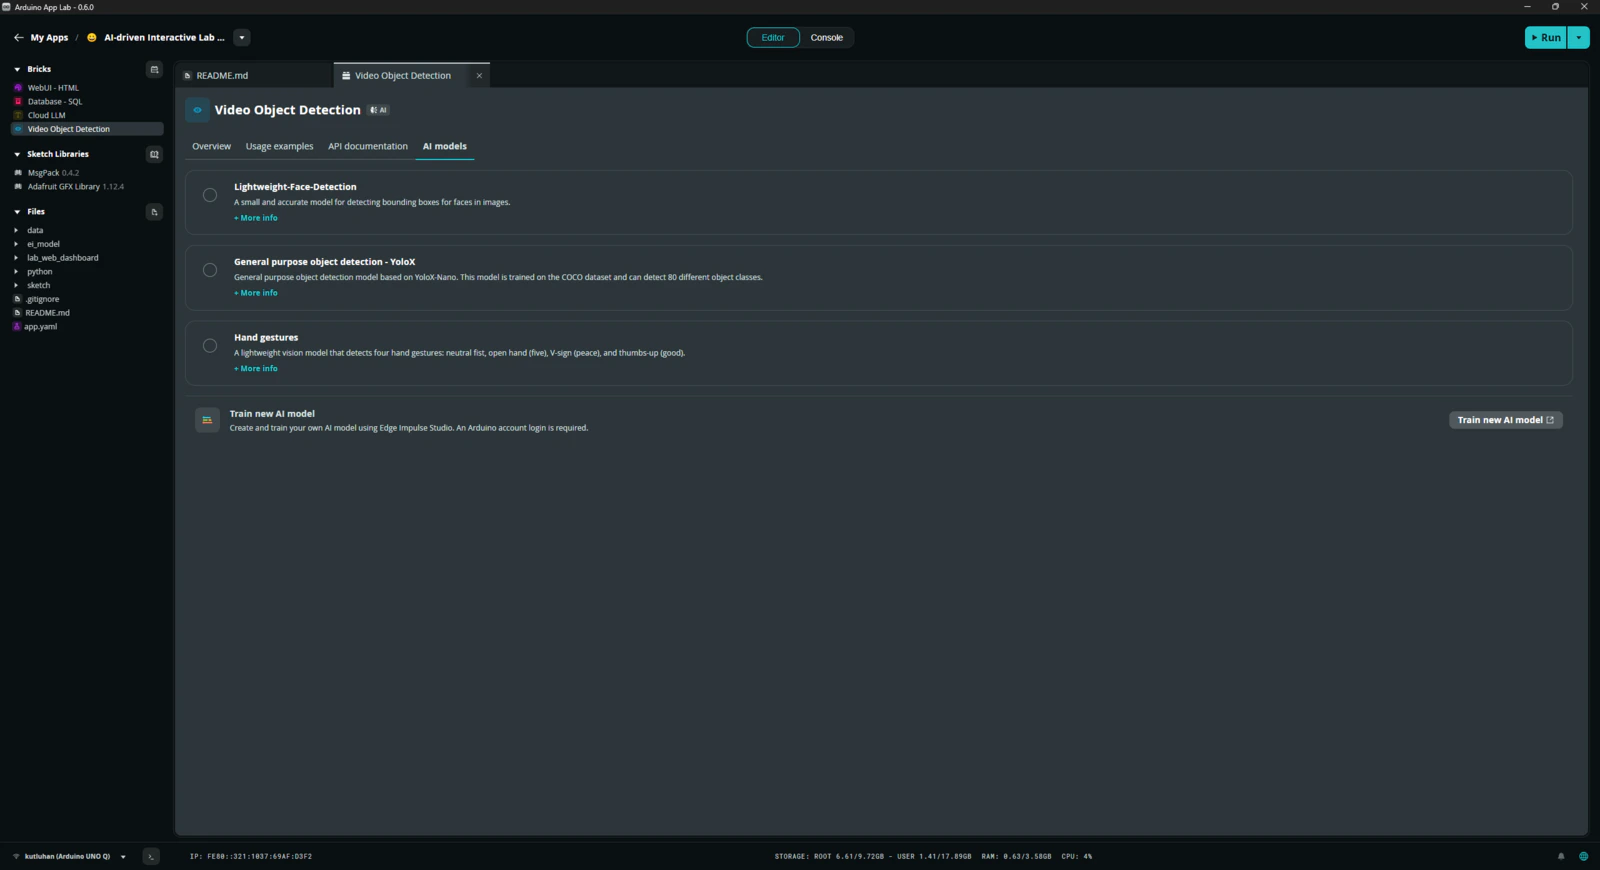Open the board selector dropdown for kutluhan
This screenshot has width=1600, height=870.
(x=123, y=857)
